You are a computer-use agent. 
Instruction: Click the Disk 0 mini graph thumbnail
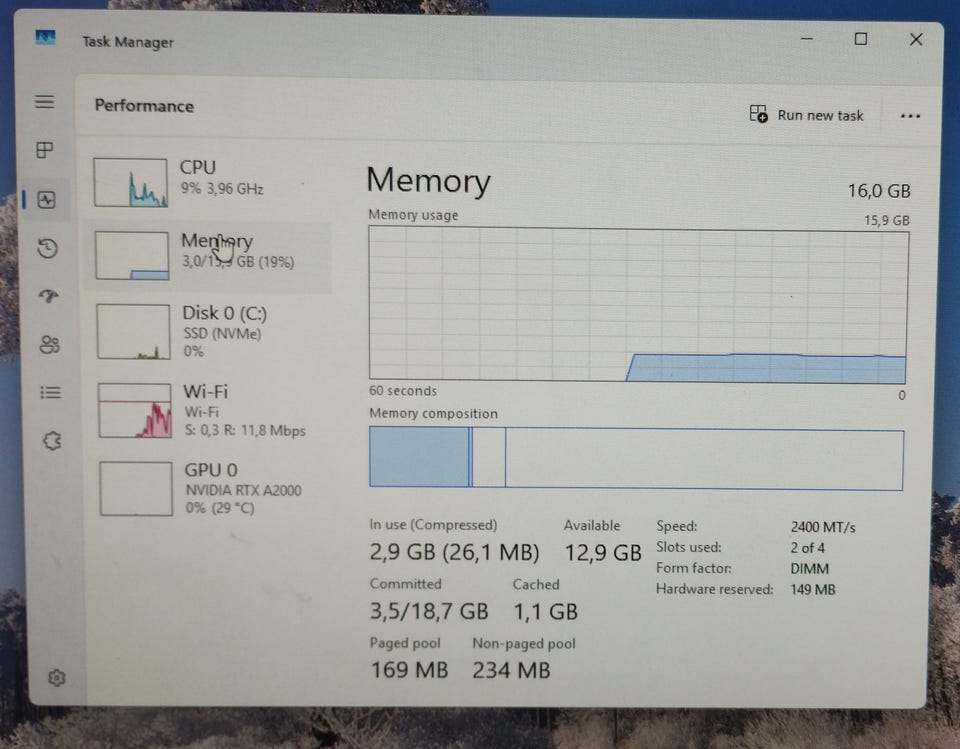tap(133, 331)
